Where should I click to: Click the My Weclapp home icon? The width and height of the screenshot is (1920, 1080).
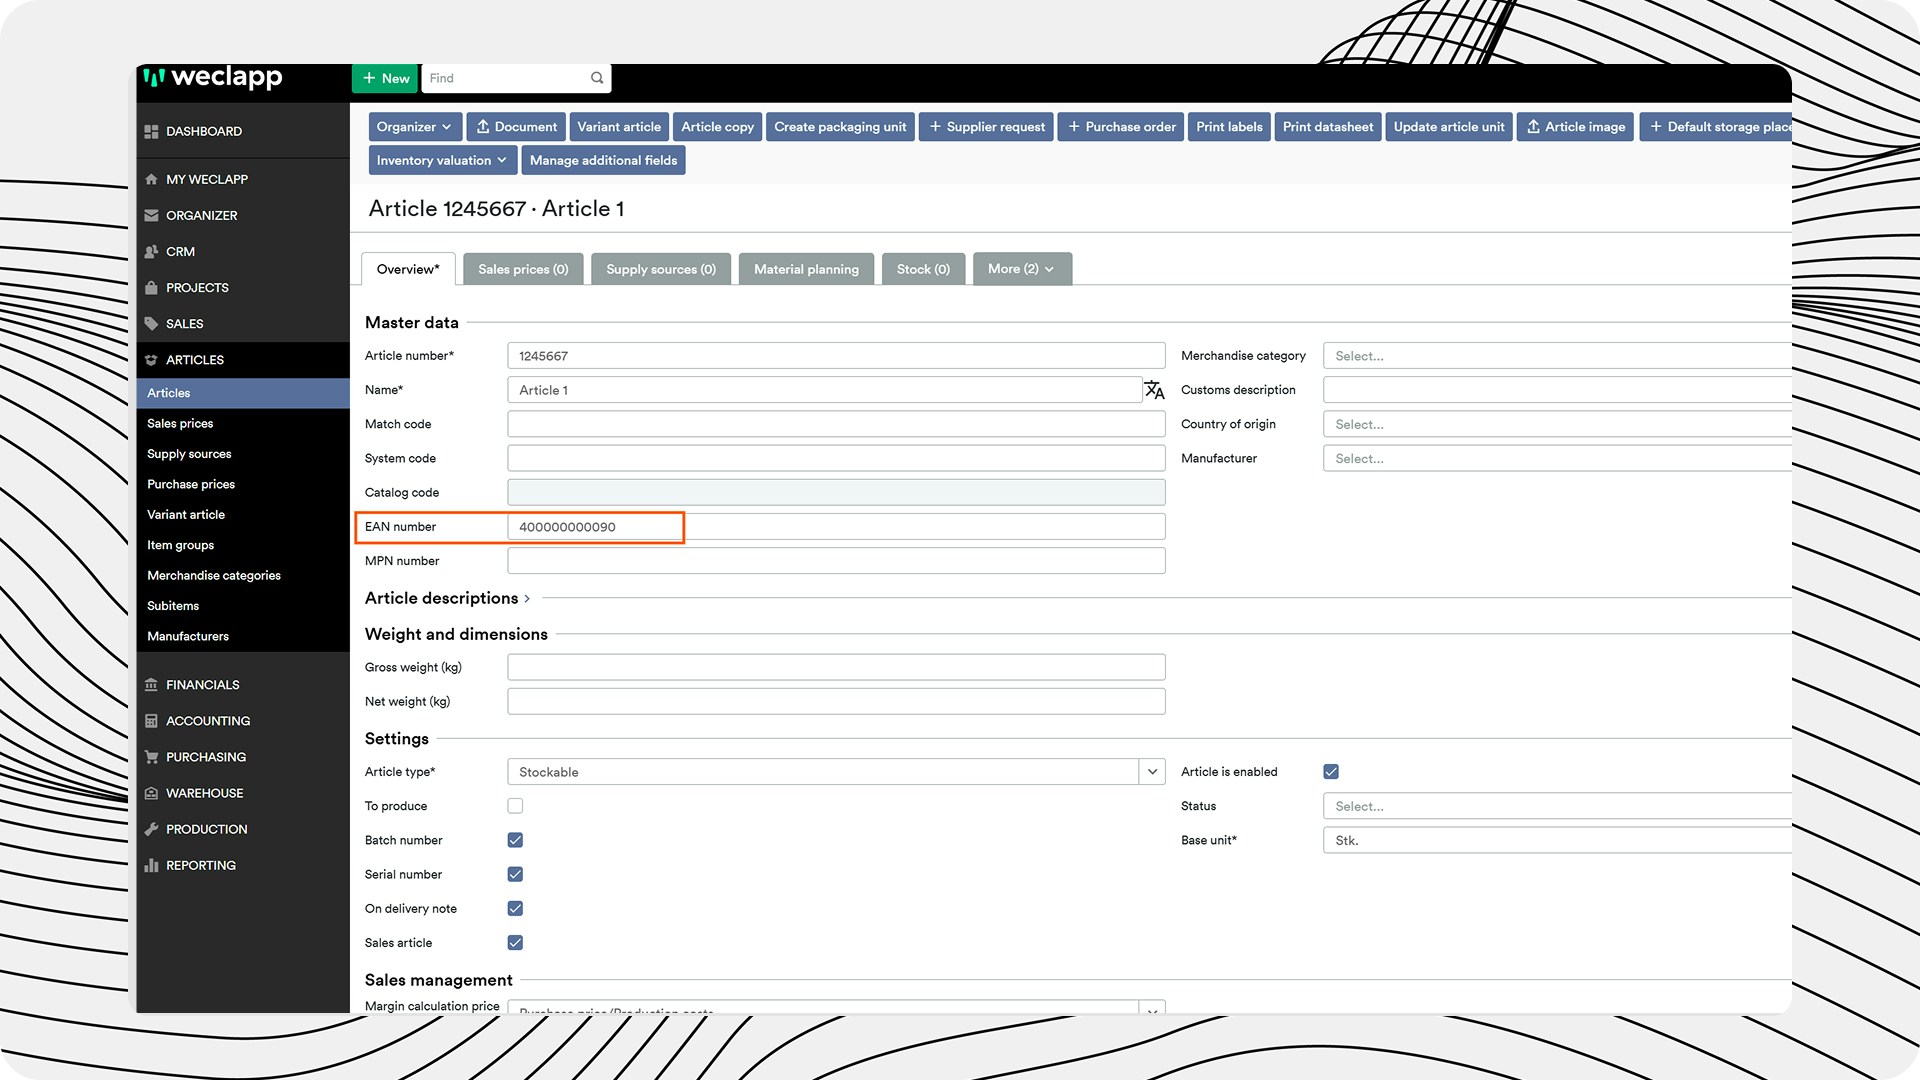151,180
